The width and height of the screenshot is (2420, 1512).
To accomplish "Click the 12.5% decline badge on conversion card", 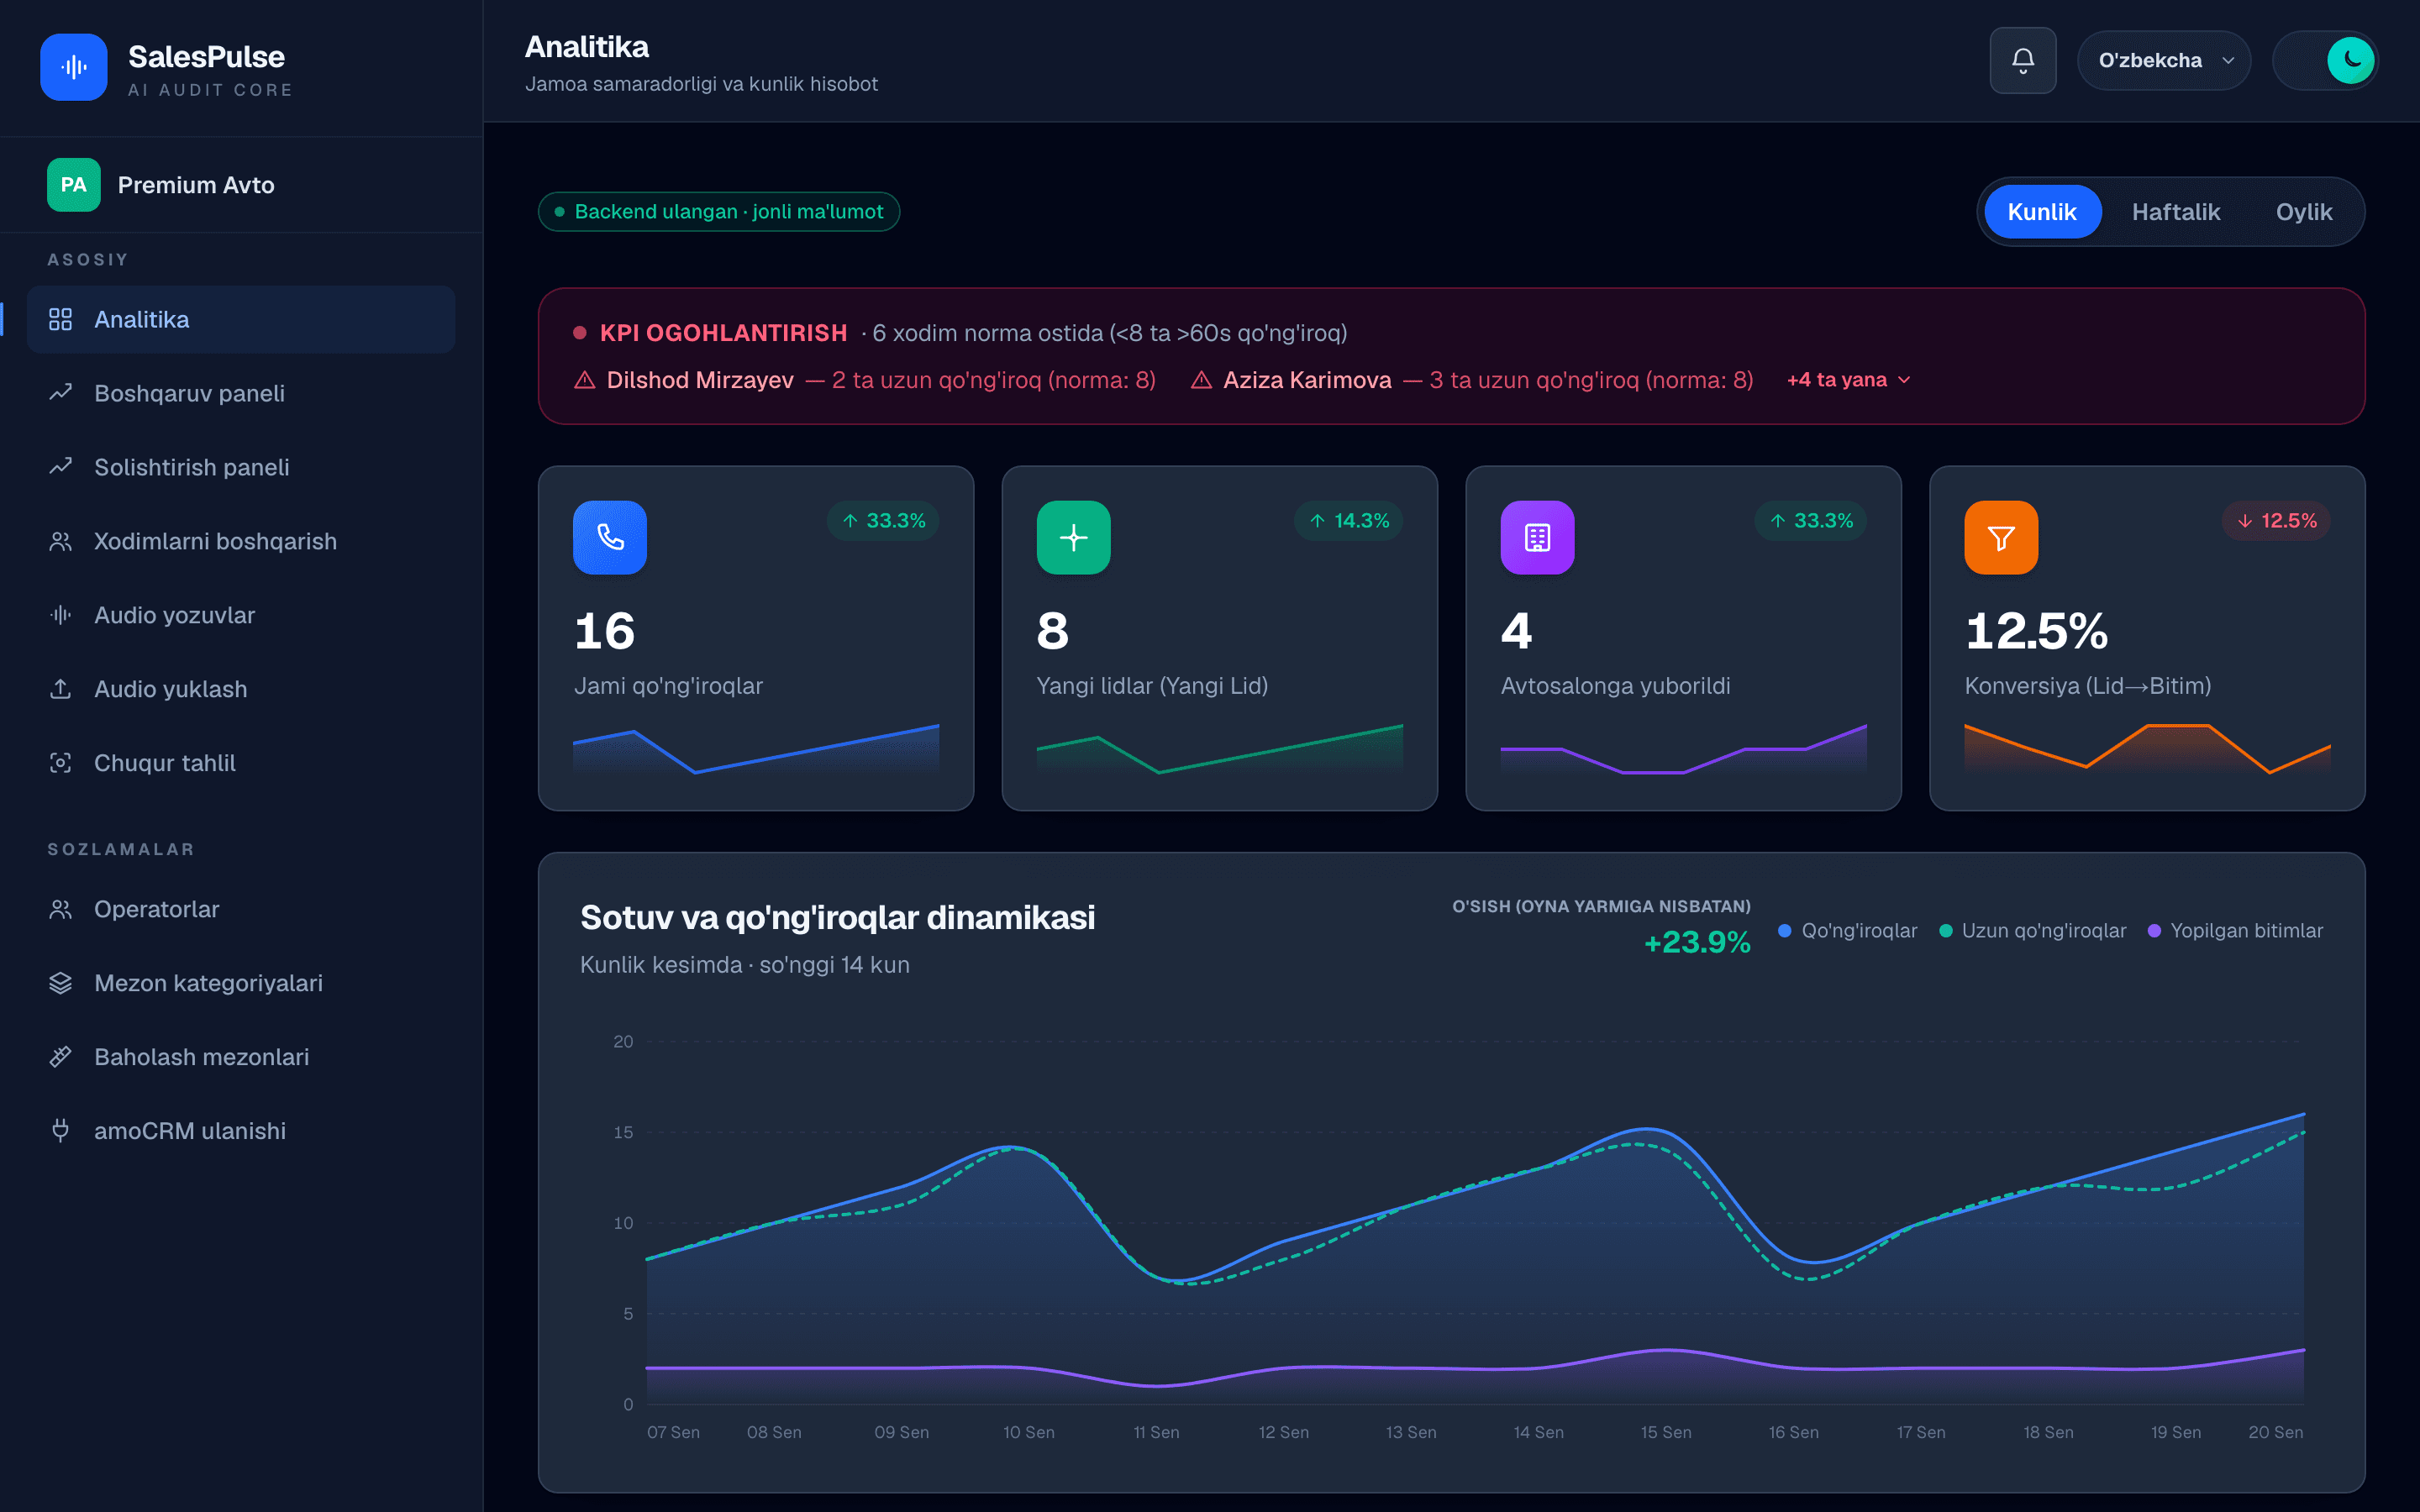I will [x=2276, y=521].
